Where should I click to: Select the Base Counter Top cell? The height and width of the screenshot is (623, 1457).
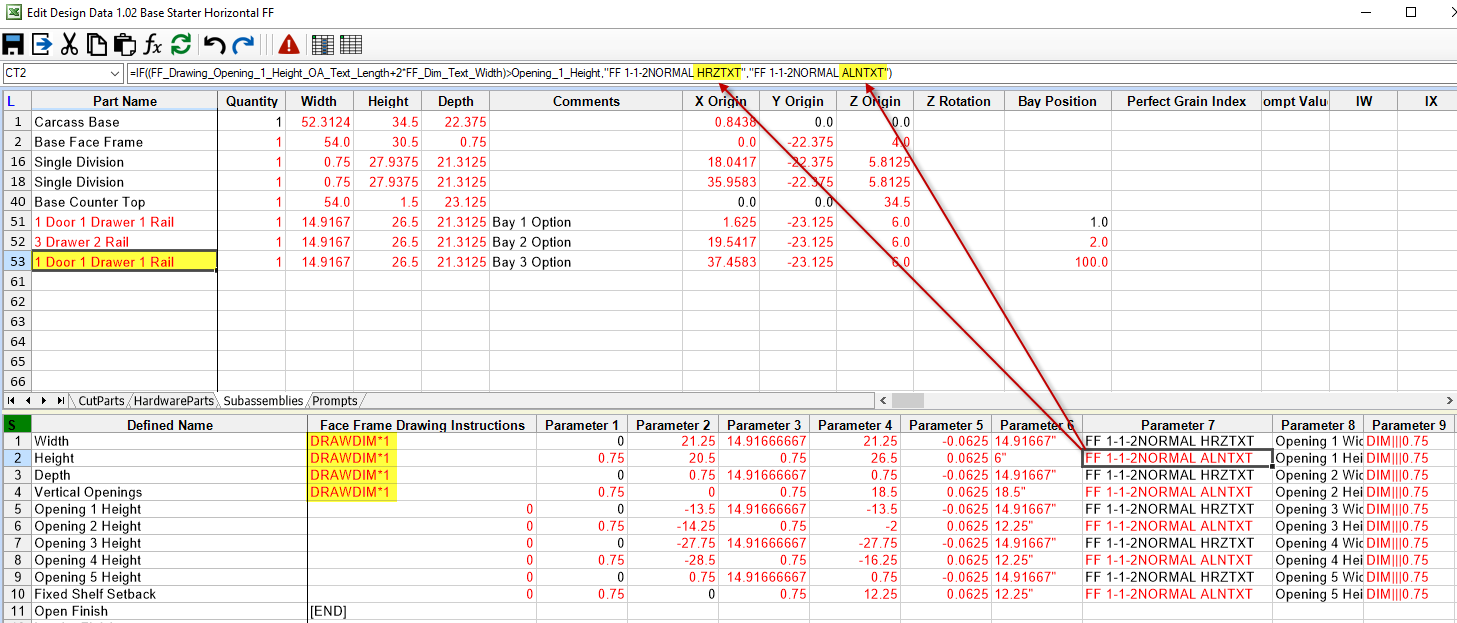coord(125,202)
